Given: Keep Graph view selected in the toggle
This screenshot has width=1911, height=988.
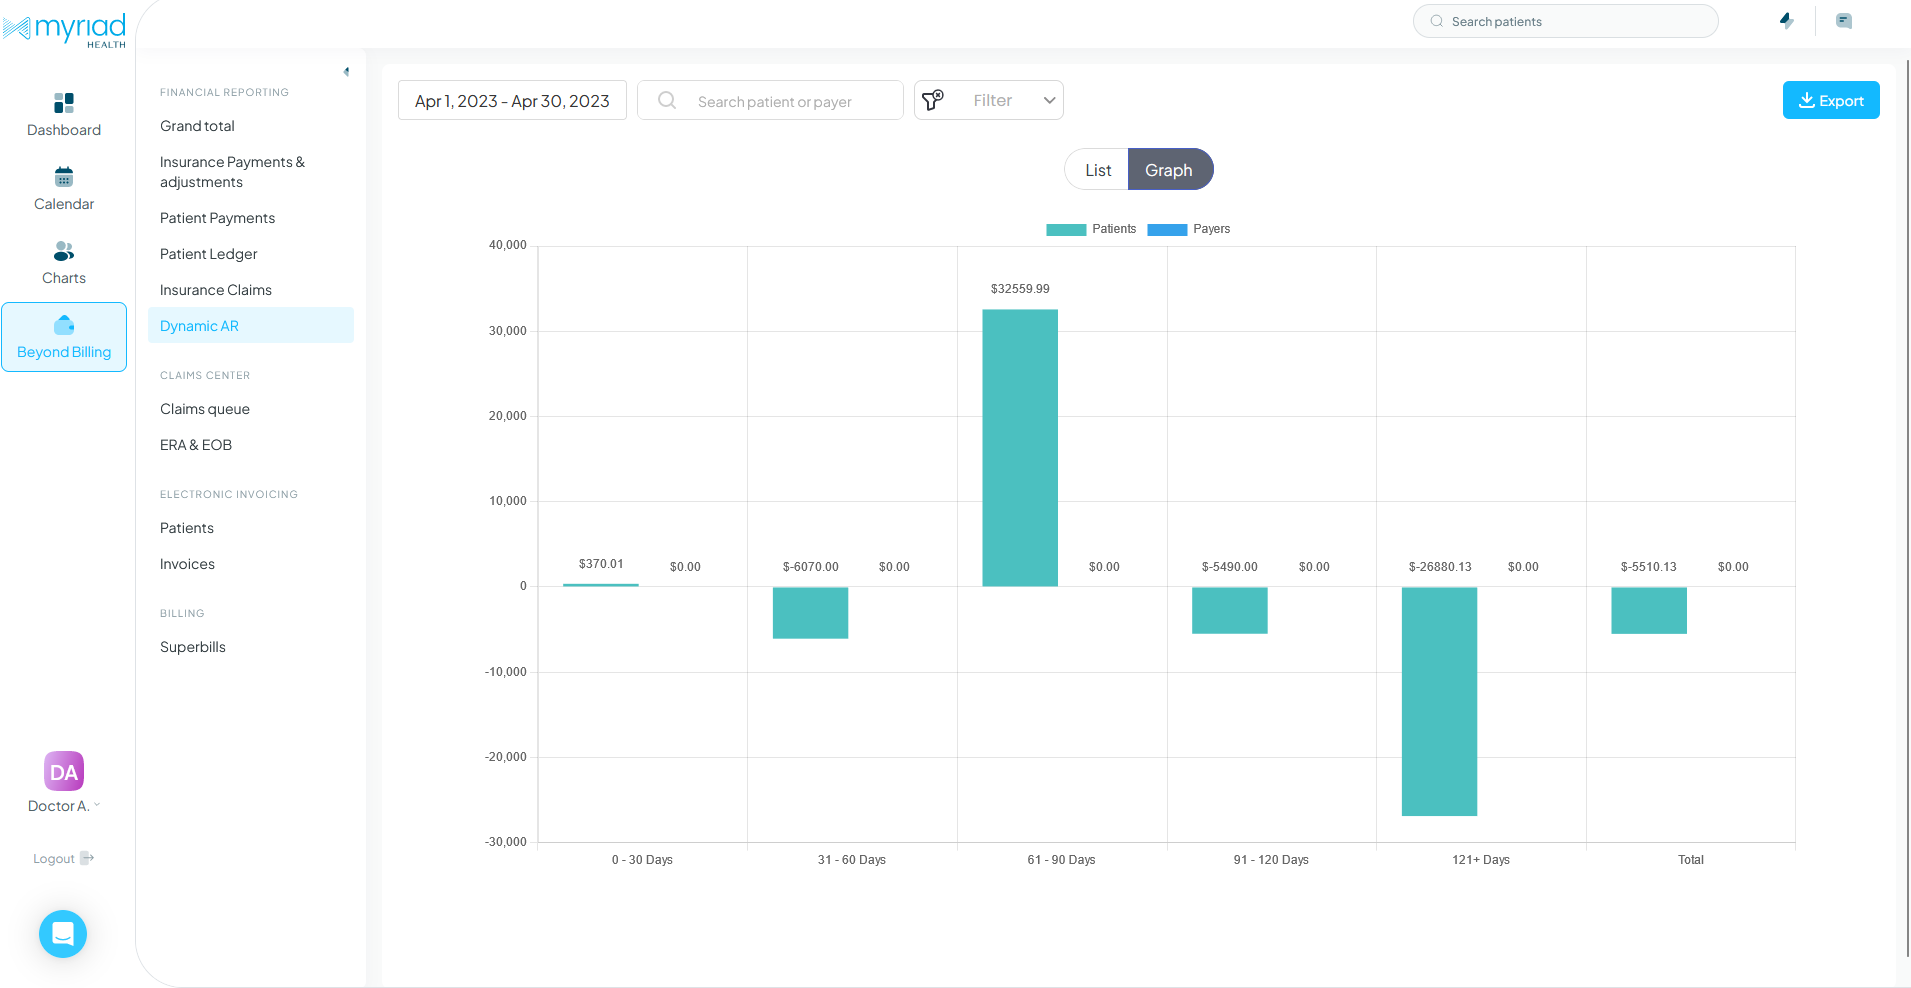Looking at the screenshot, I should click(x=1170, y=169).
